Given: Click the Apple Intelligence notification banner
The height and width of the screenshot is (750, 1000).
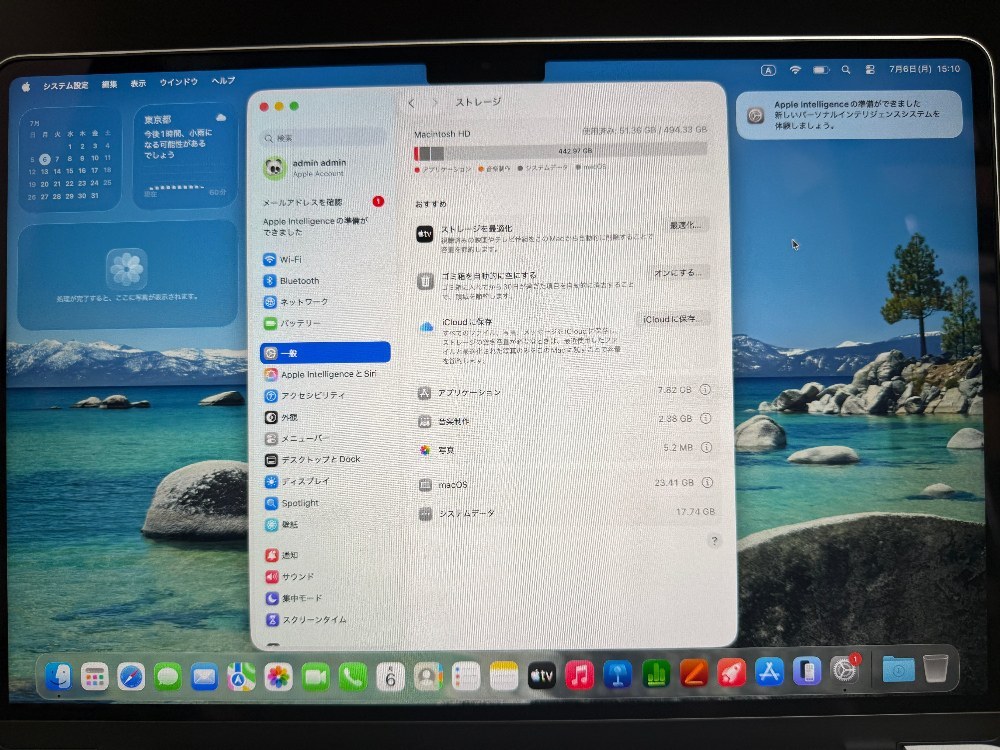Looking at the screenshot, I should 849,115.
